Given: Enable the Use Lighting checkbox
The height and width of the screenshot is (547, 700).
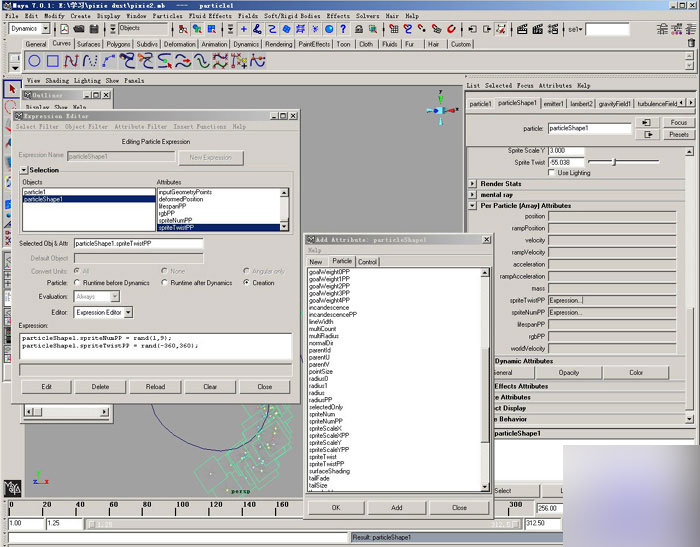Looking at the screenshot, I should pos(553,172).
